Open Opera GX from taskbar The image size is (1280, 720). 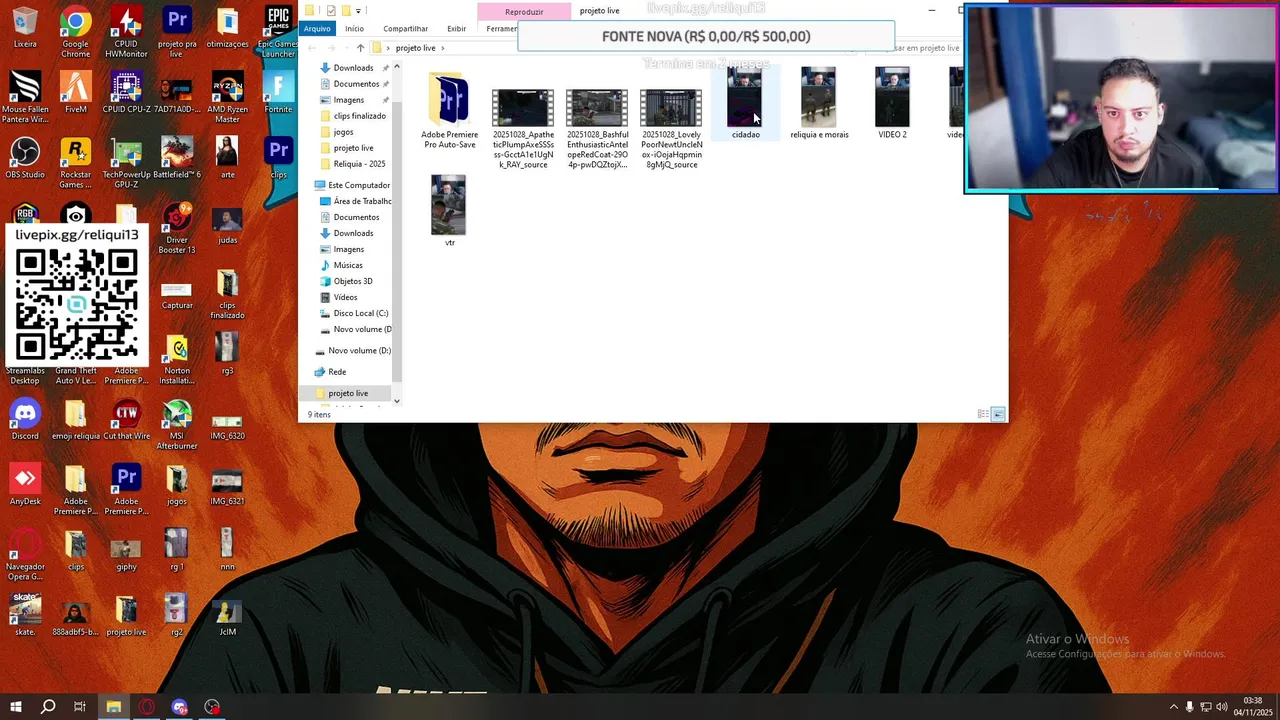click(147, 707)
